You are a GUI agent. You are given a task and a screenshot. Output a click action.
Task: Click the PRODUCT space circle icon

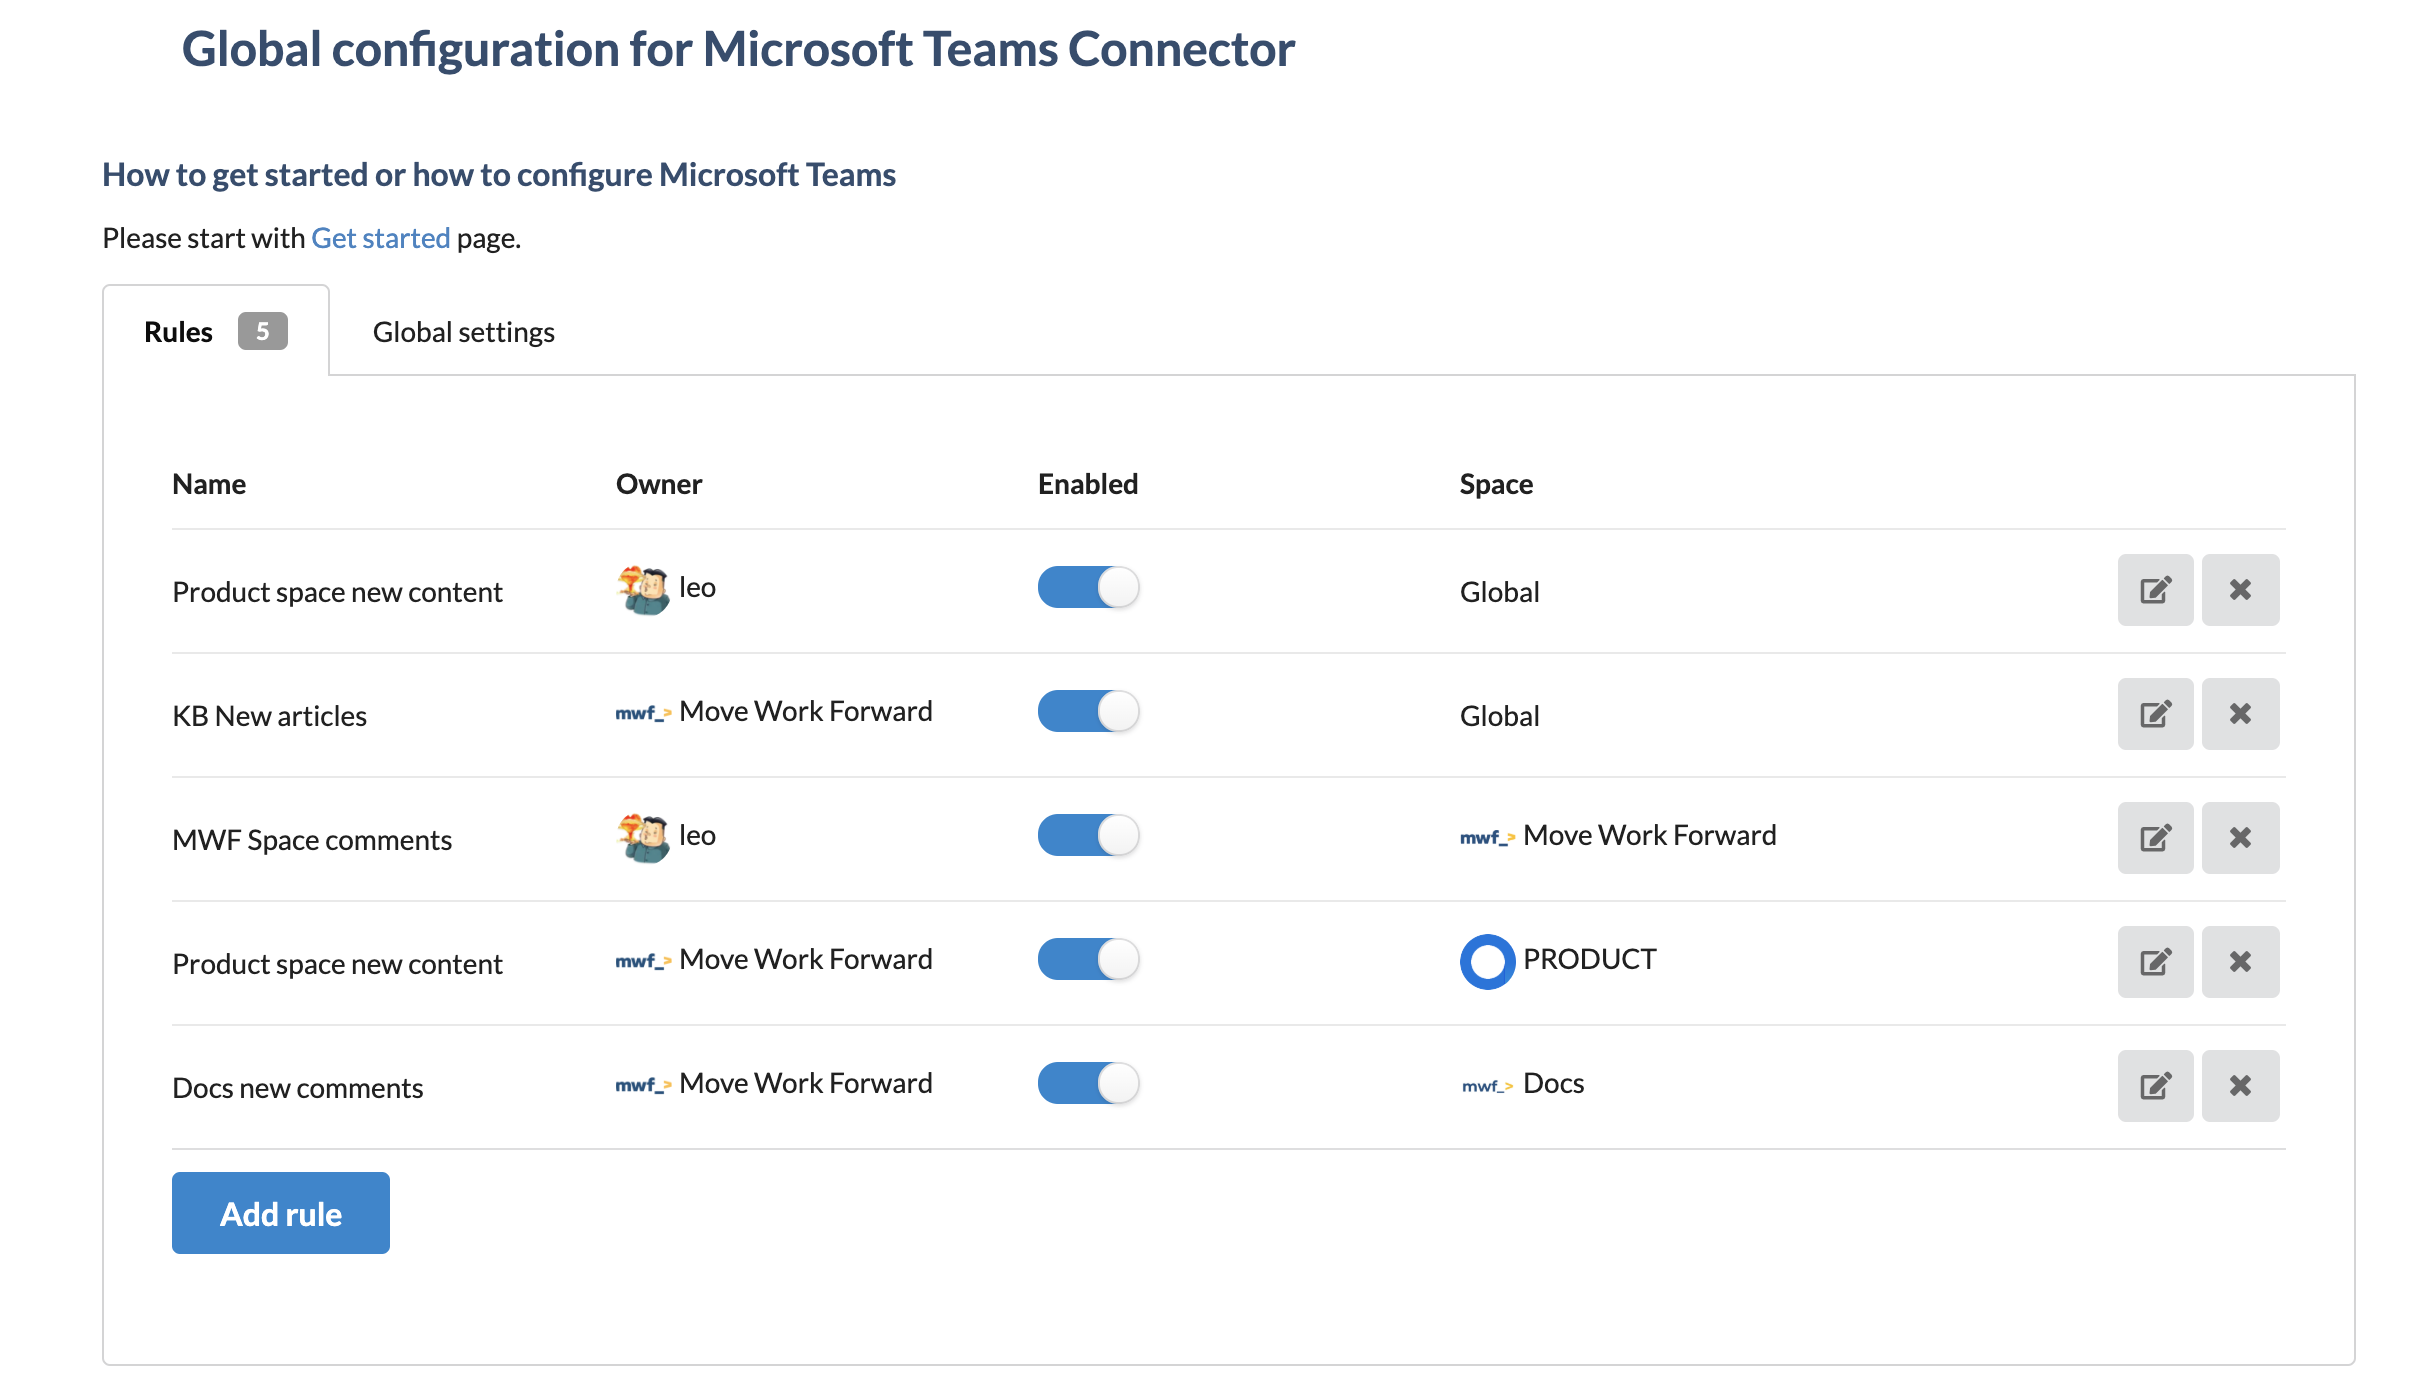pos(1487,961)
